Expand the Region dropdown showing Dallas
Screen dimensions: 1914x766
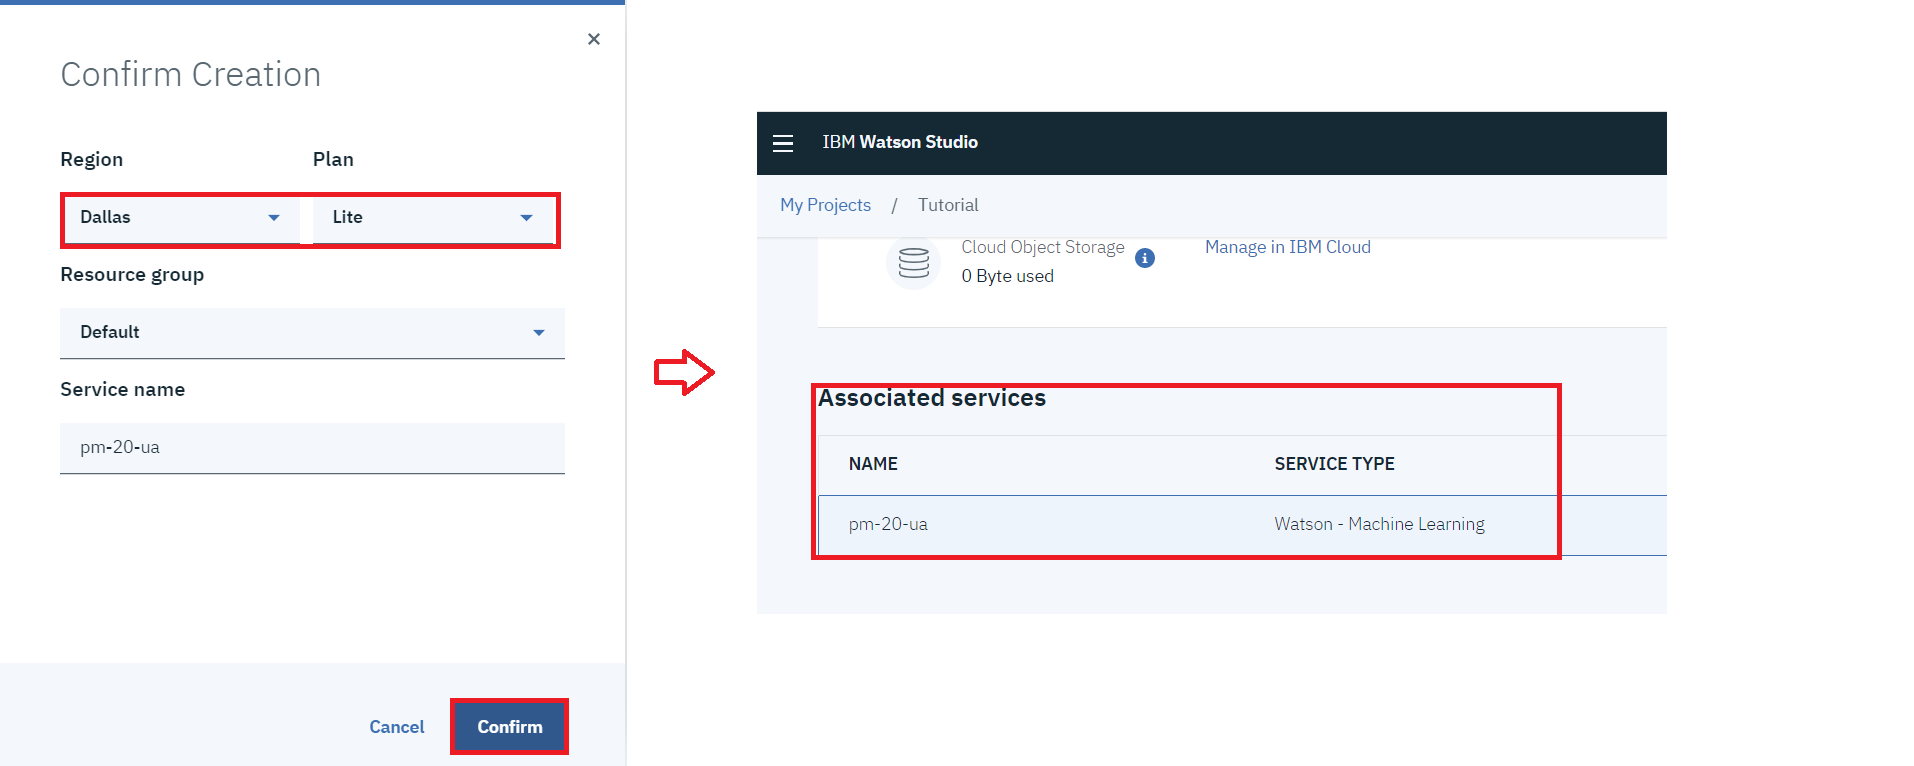click(180, 218)
